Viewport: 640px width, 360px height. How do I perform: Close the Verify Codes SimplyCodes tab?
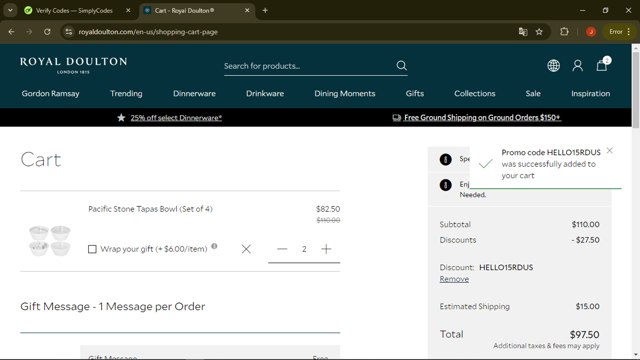click(128, 11)
